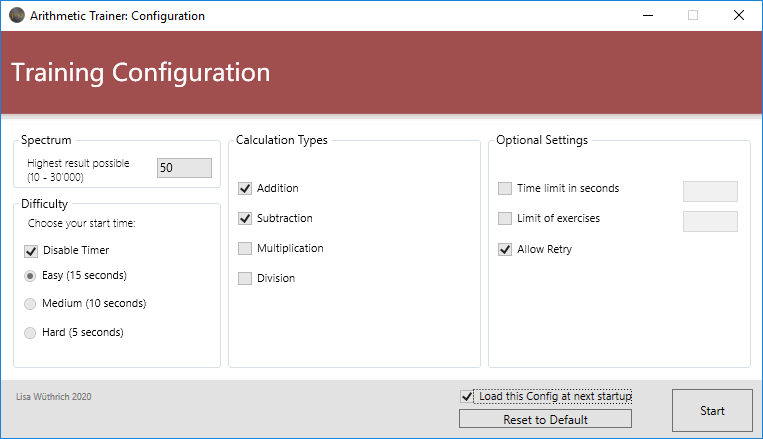Viewport: 763px width, 439px height.
Task: Toggle the Subtraction calculation type
Action: (245, 218)
